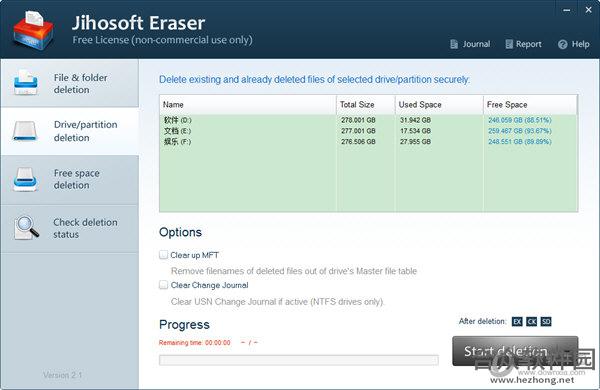Image resolution: width=600 pixels, height=390 pixels.
Task: Click the Drive/partition deletion drive icon
Action: point(25,131)
